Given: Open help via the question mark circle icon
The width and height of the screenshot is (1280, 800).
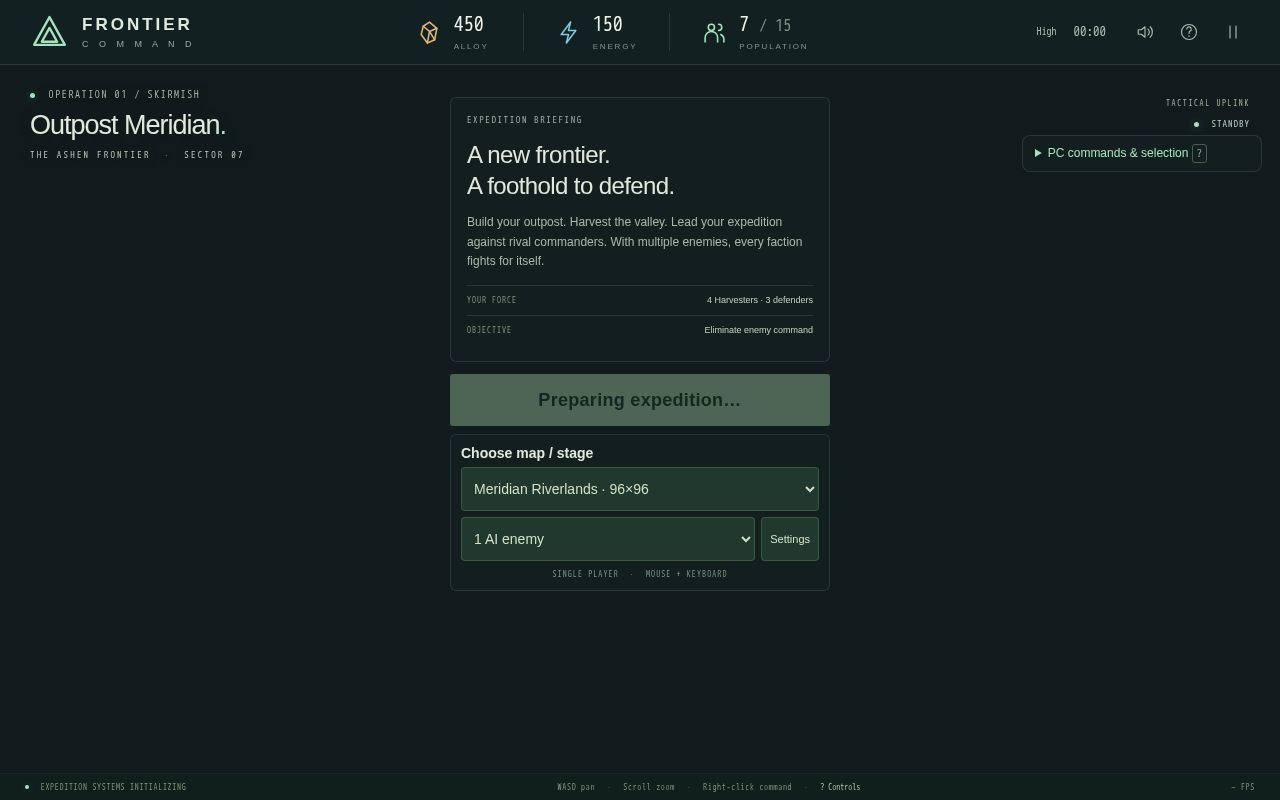Looking at the screenshot, I should tap(1189, 32).
